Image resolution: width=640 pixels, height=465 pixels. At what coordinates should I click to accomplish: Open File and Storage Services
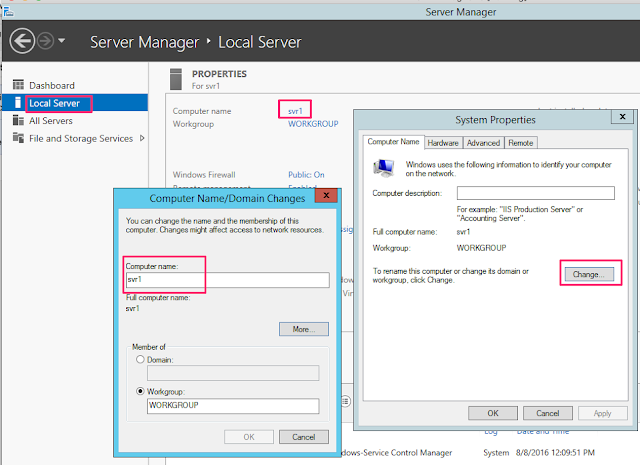point(81,138)
